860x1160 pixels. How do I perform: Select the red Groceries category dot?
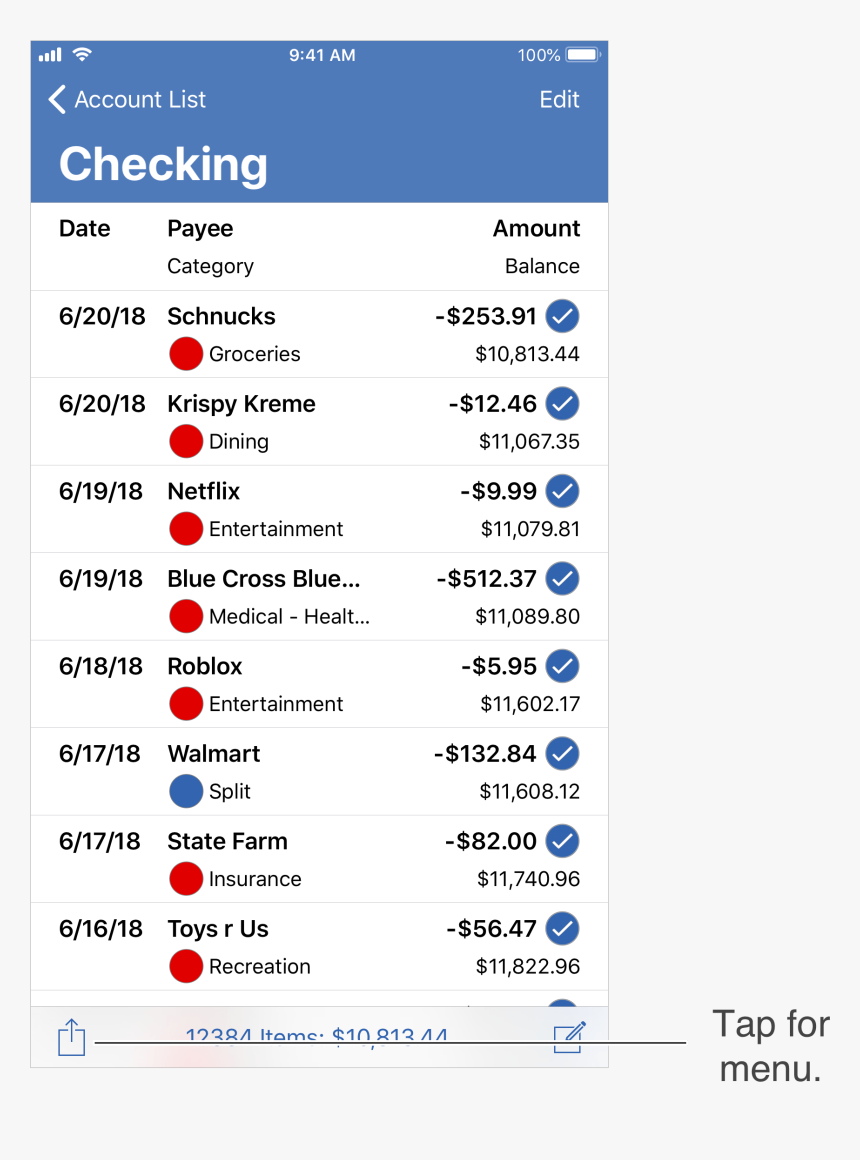tap(186, 354)
